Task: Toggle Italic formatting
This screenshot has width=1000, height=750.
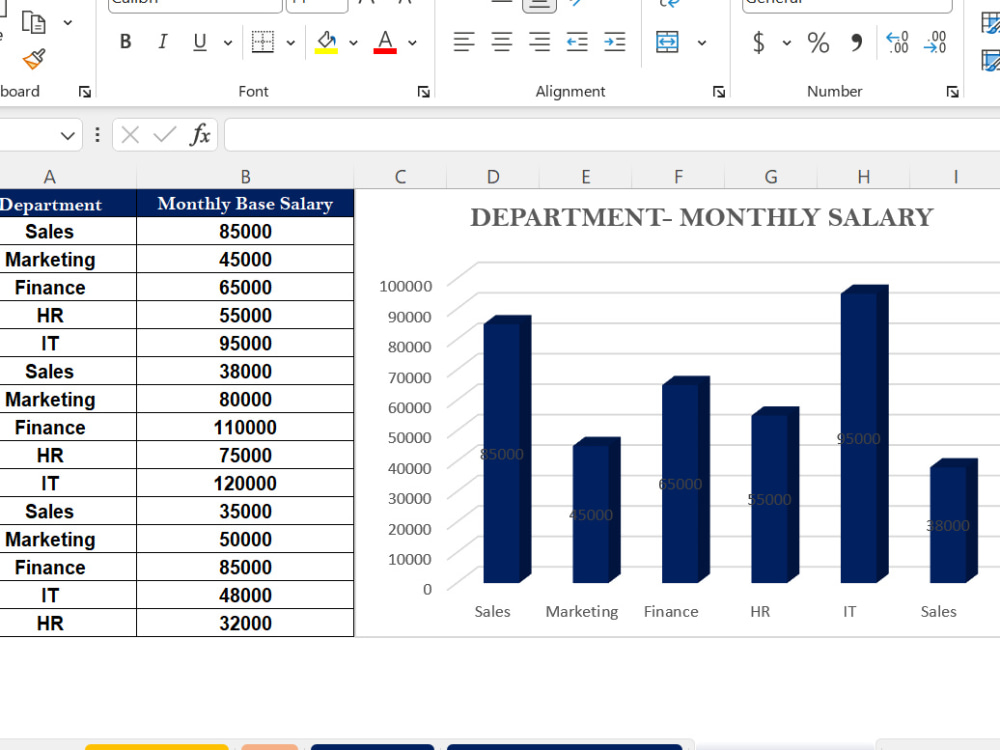Action: tap(163, 42)
